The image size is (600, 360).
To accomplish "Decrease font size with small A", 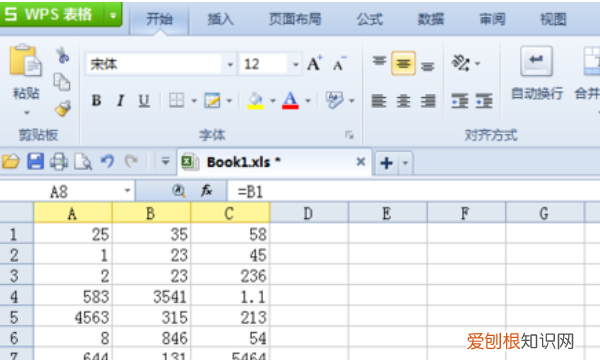I will tap(339, 64).
